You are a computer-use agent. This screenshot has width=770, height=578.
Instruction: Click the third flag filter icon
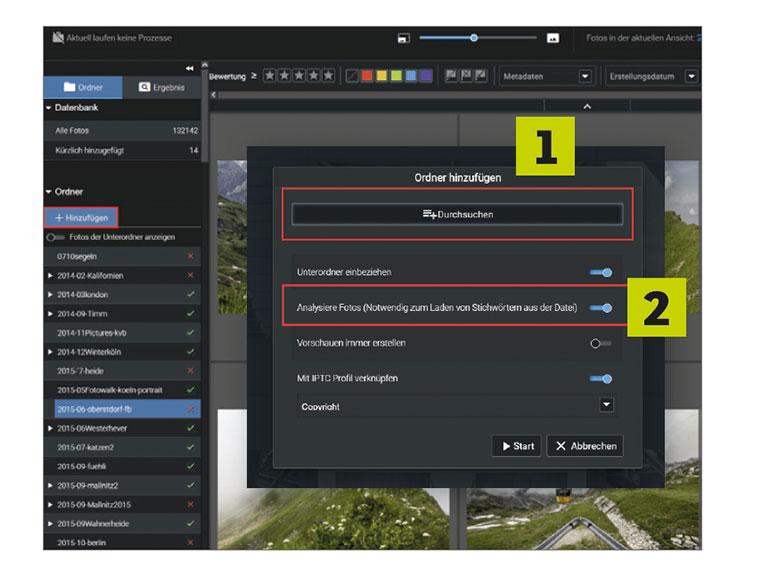(481, 76)
